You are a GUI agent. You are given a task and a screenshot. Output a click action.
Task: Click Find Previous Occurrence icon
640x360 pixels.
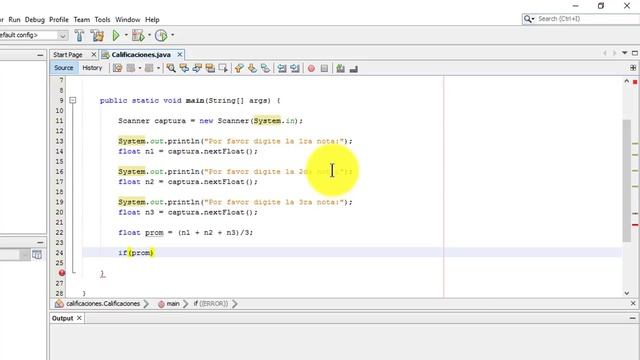click(x=184, y=68)
